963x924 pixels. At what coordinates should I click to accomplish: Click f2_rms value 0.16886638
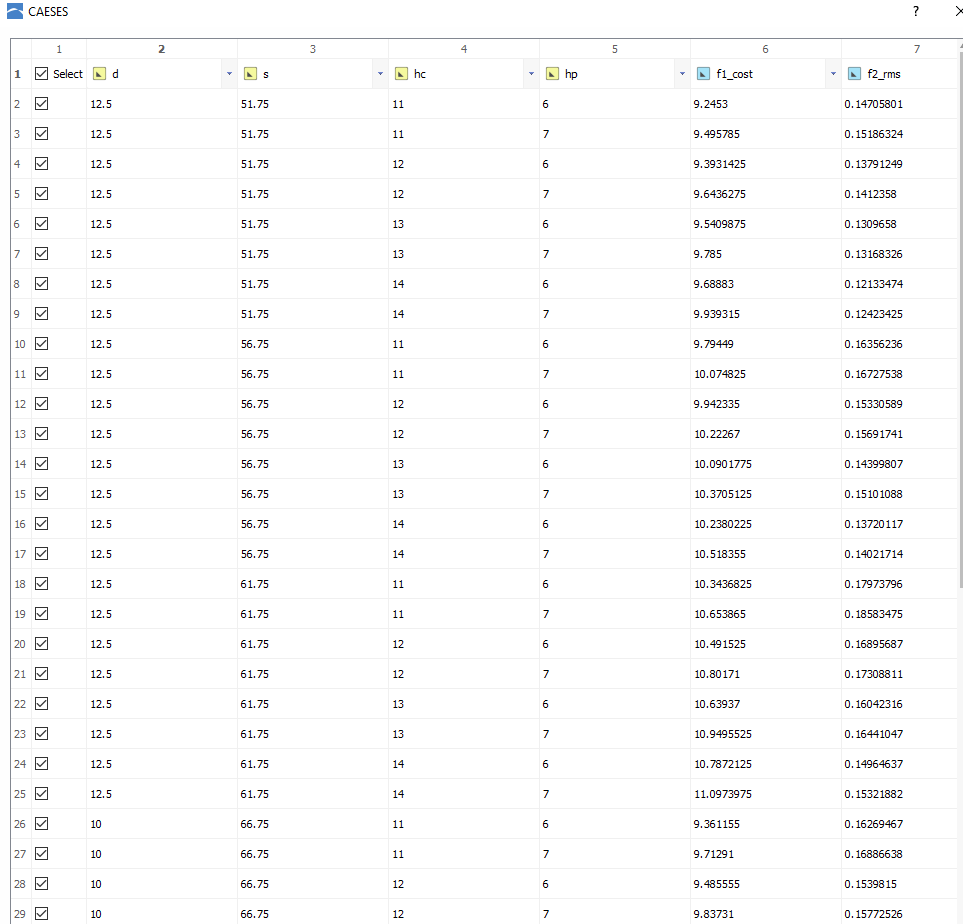(873, 854)
